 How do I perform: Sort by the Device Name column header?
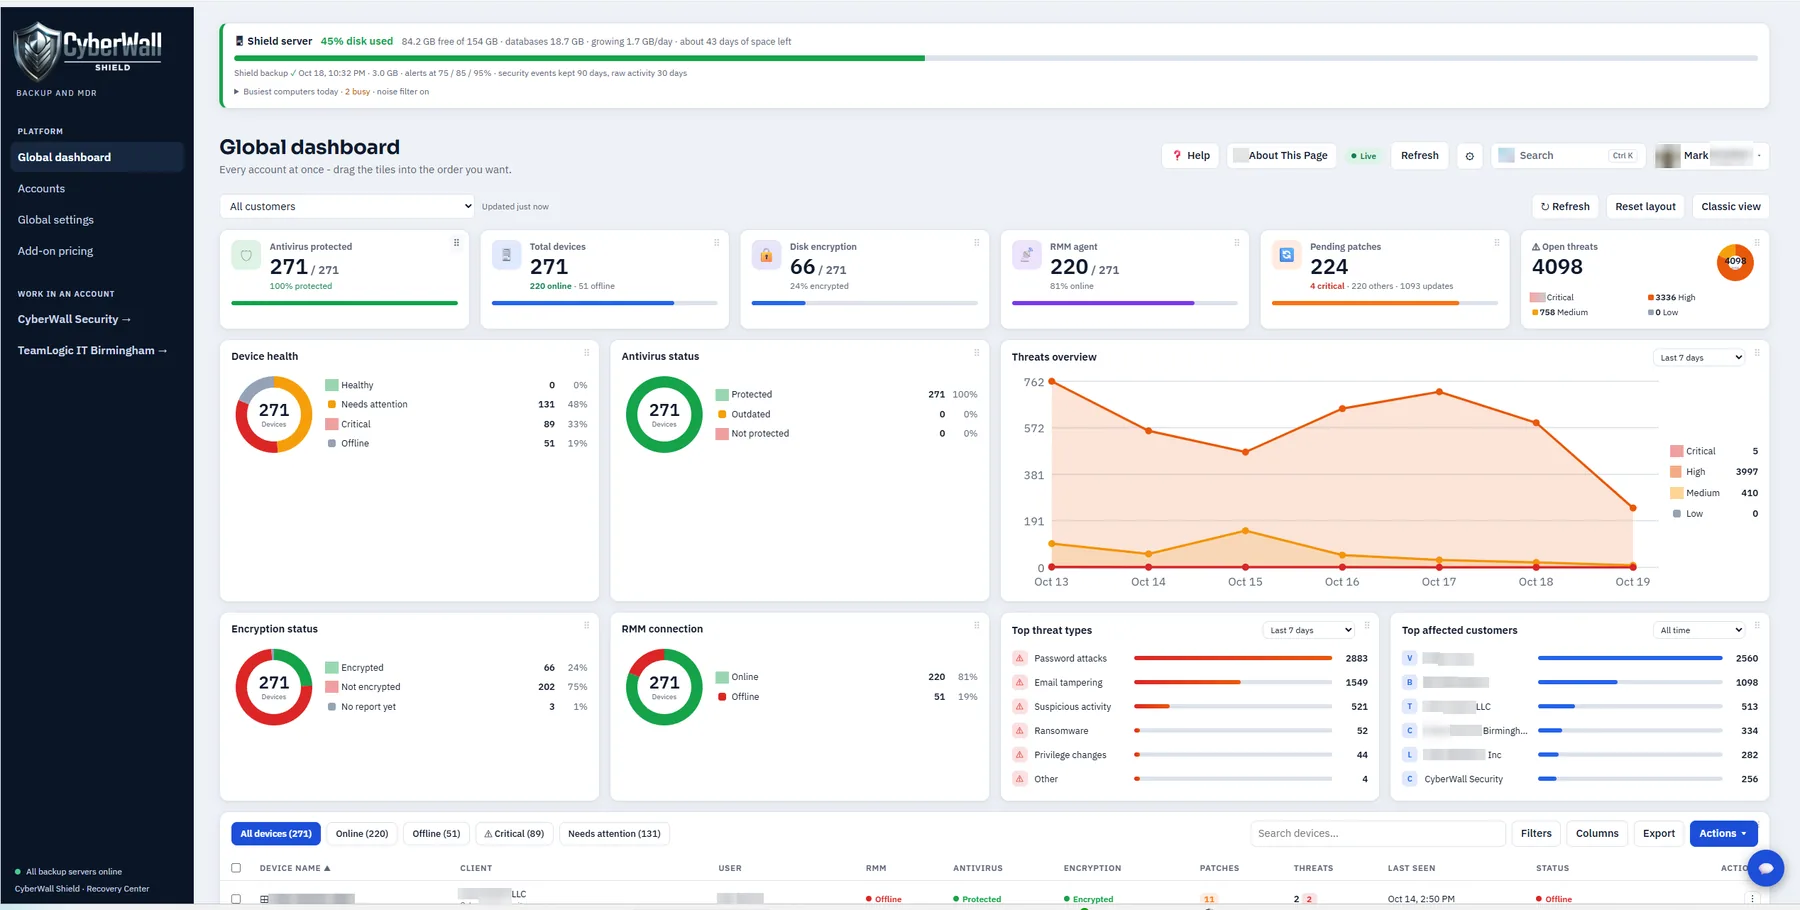[295, 868]
